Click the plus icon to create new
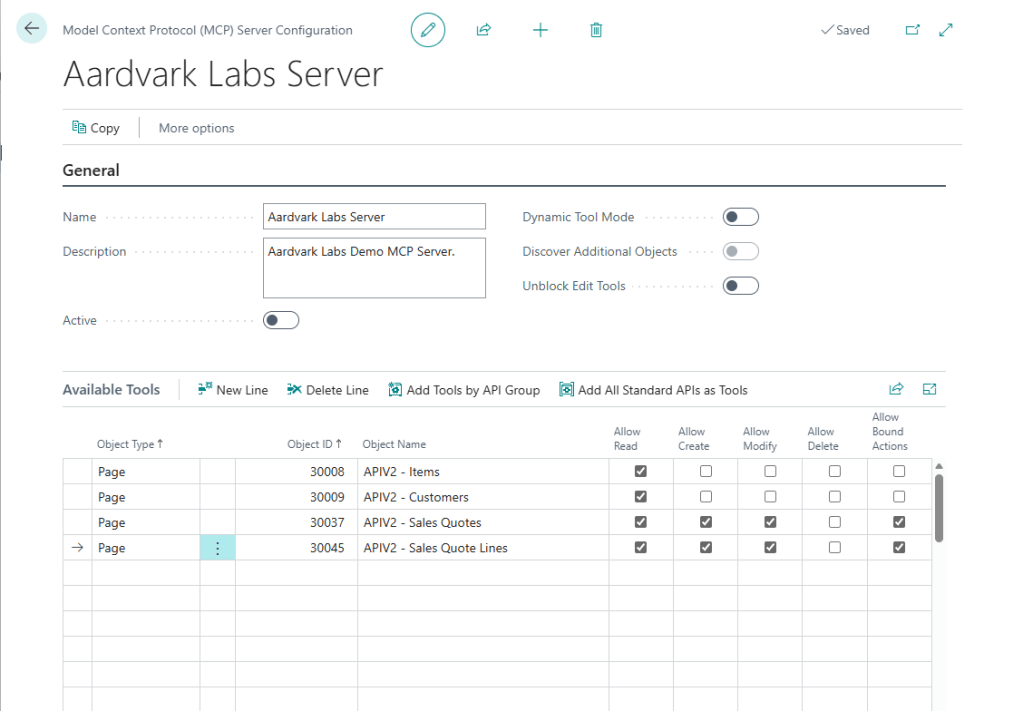The width and height of the screenshot is (1023, 711). [540, 30]
